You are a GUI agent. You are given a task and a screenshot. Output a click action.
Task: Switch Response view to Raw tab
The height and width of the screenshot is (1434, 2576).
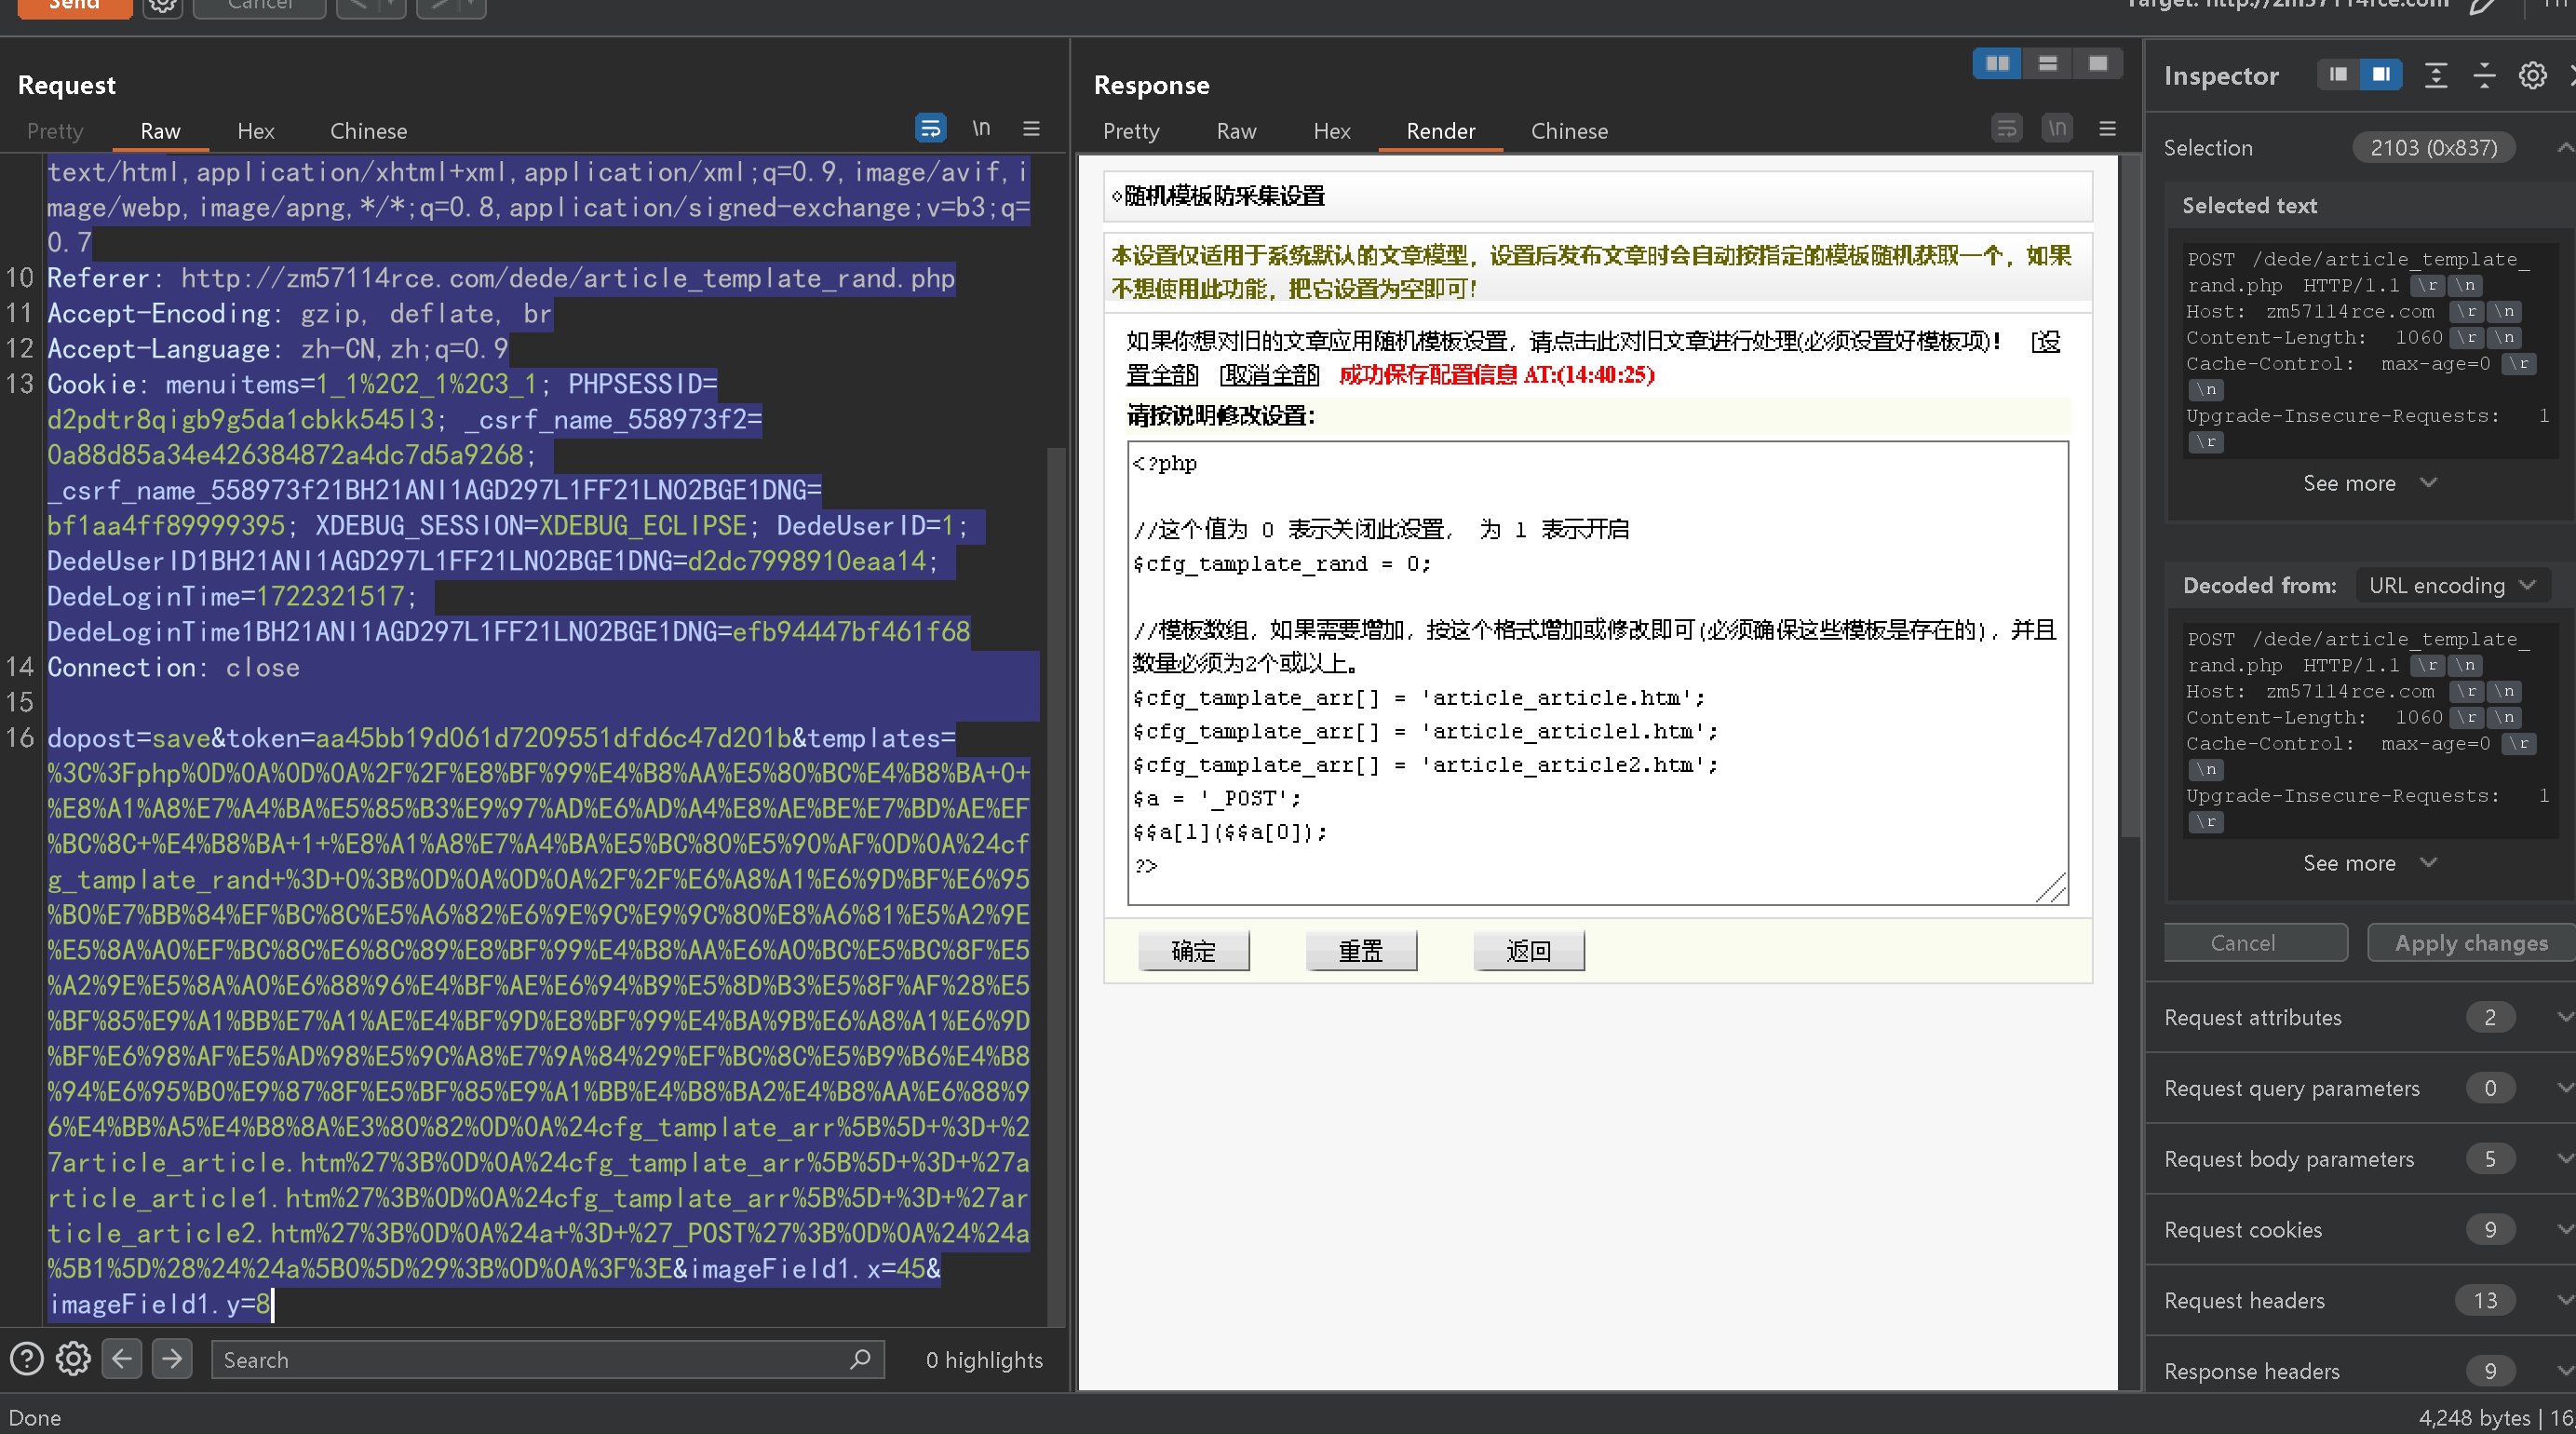tap(1236, 131)
